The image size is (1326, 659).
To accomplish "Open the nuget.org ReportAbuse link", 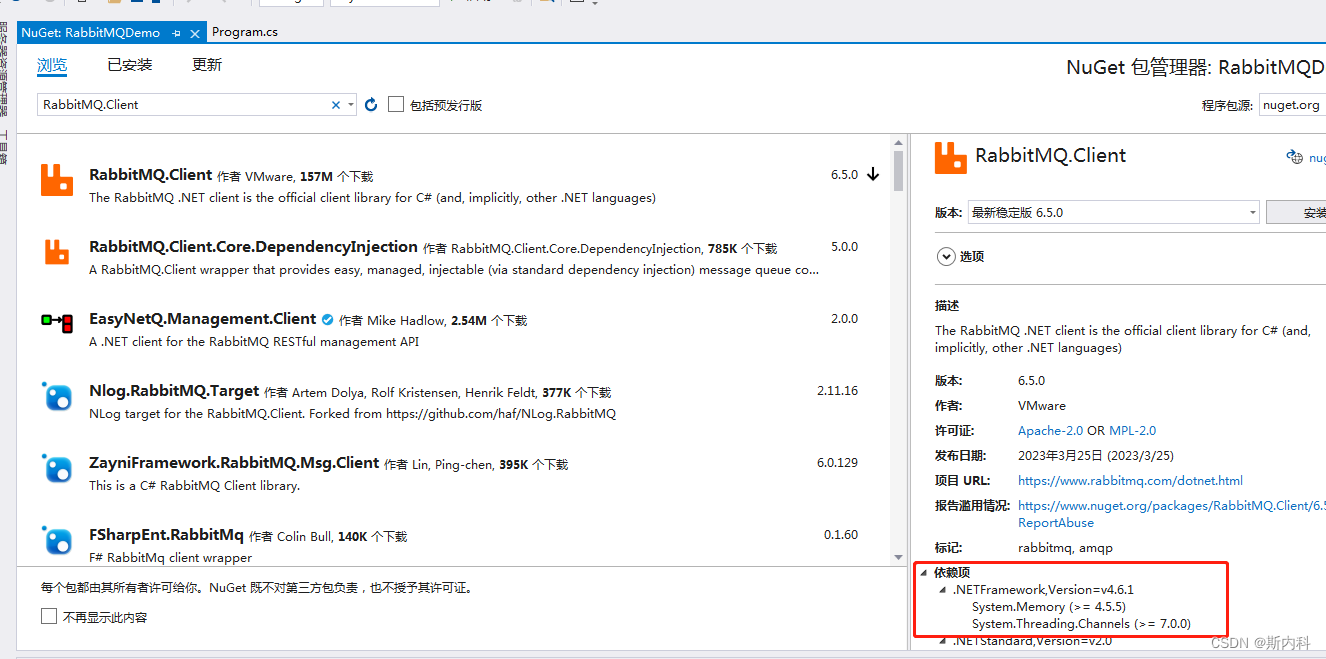I will point(1171,514).
